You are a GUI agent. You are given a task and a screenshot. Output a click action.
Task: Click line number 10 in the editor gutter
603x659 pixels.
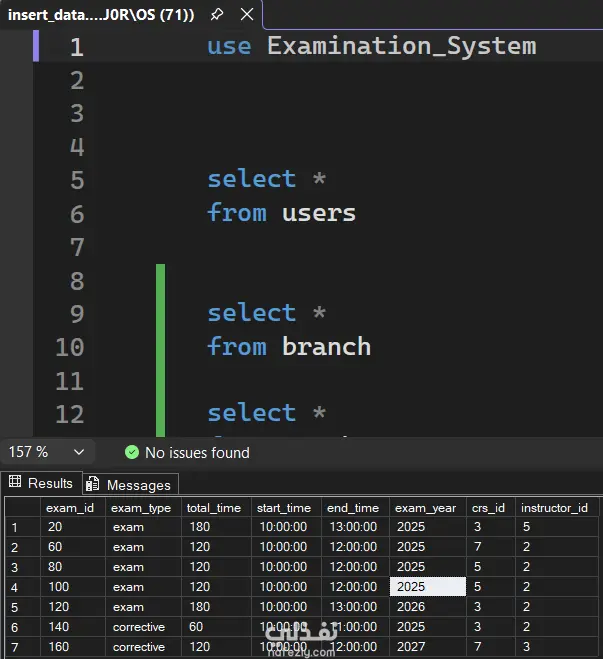pyautogui.click(x=69, y=347)
